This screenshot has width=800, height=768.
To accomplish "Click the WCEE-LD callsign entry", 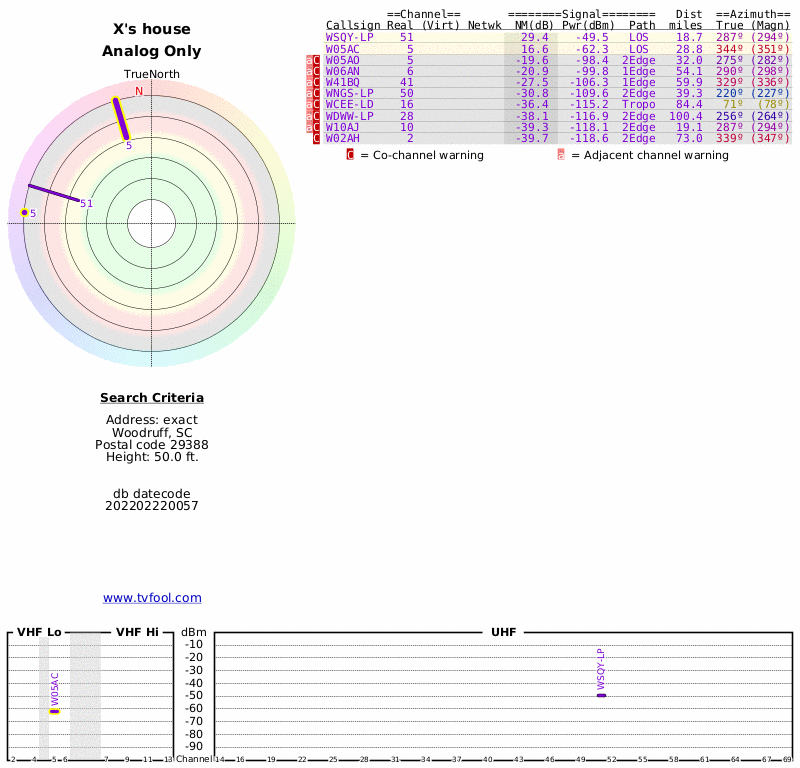I will [349, 104].
